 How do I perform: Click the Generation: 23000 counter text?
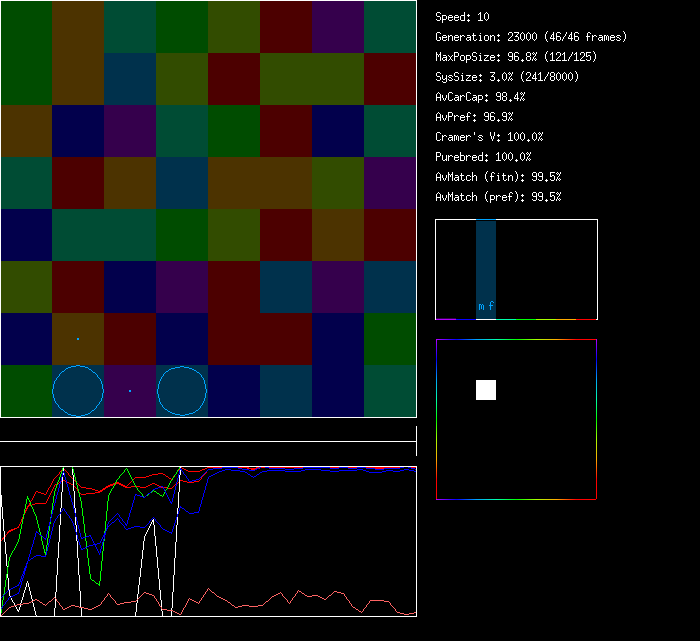click(531, 37)
